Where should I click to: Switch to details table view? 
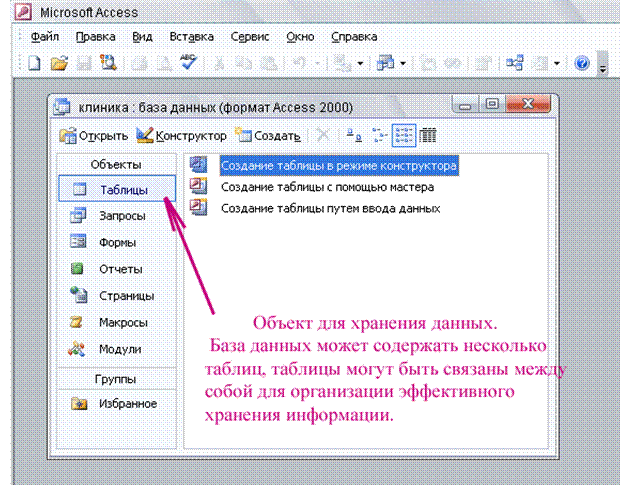(428, 134)
